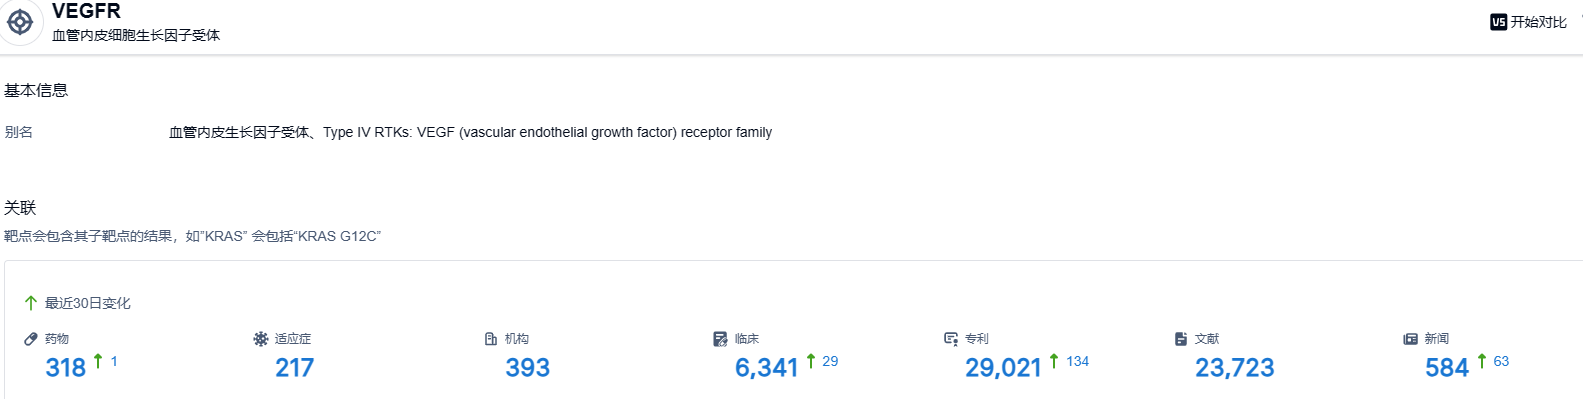Click the VEGFR title heading
1583x399 pixels.
[x=86, y=11]
